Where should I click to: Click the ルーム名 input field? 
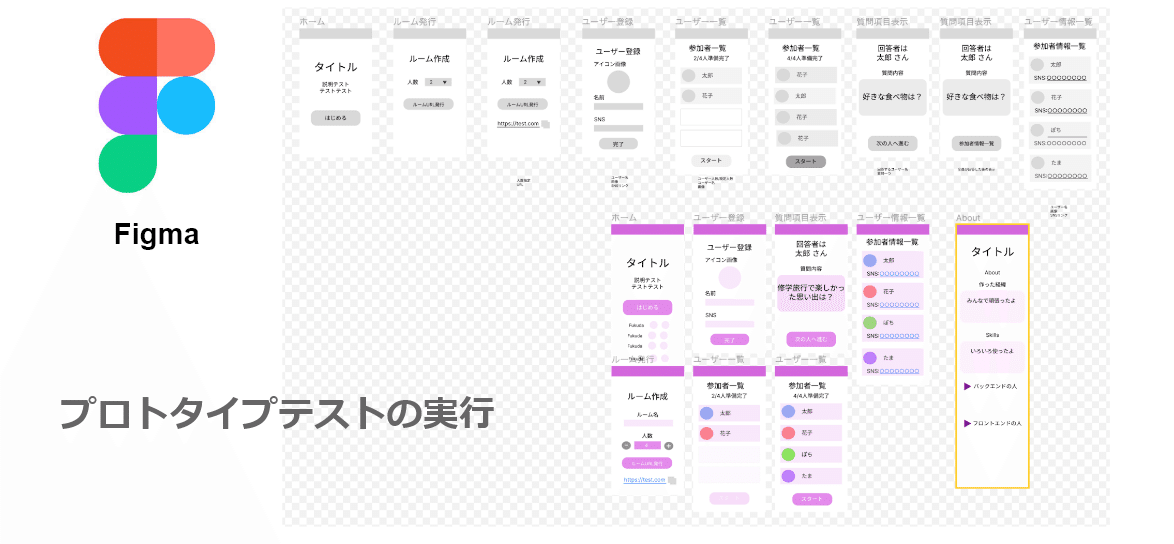click(x=648, y=424)
